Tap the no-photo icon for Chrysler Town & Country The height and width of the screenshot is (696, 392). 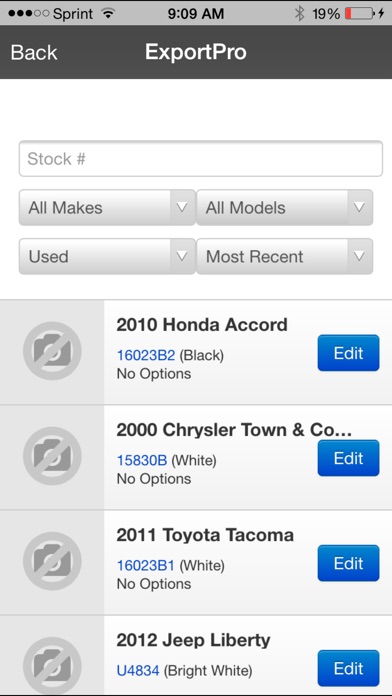pos(52,456)
